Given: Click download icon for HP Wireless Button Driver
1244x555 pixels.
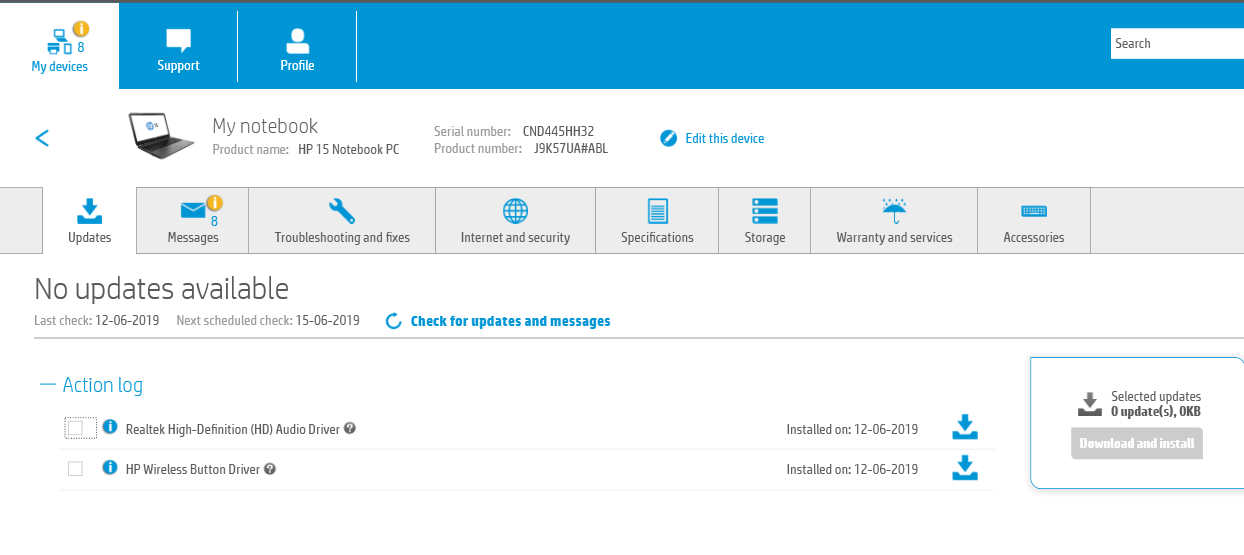Looking at the screenshot, I should pos(964,468).
